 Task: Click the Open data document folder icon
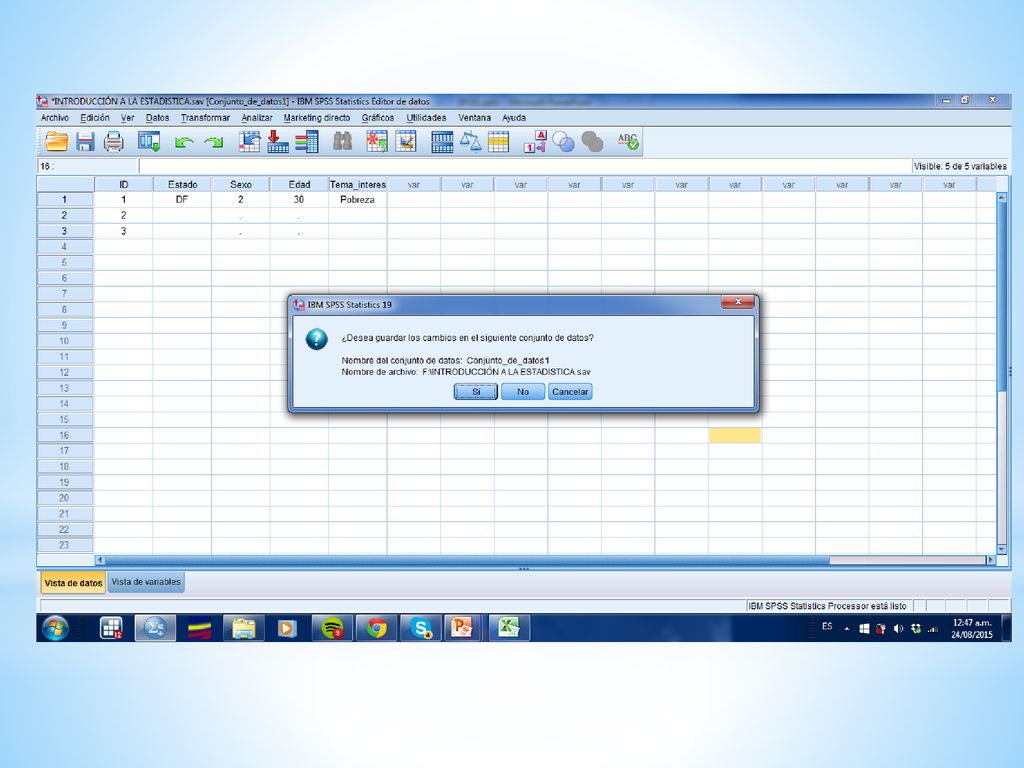coord(57,141)
